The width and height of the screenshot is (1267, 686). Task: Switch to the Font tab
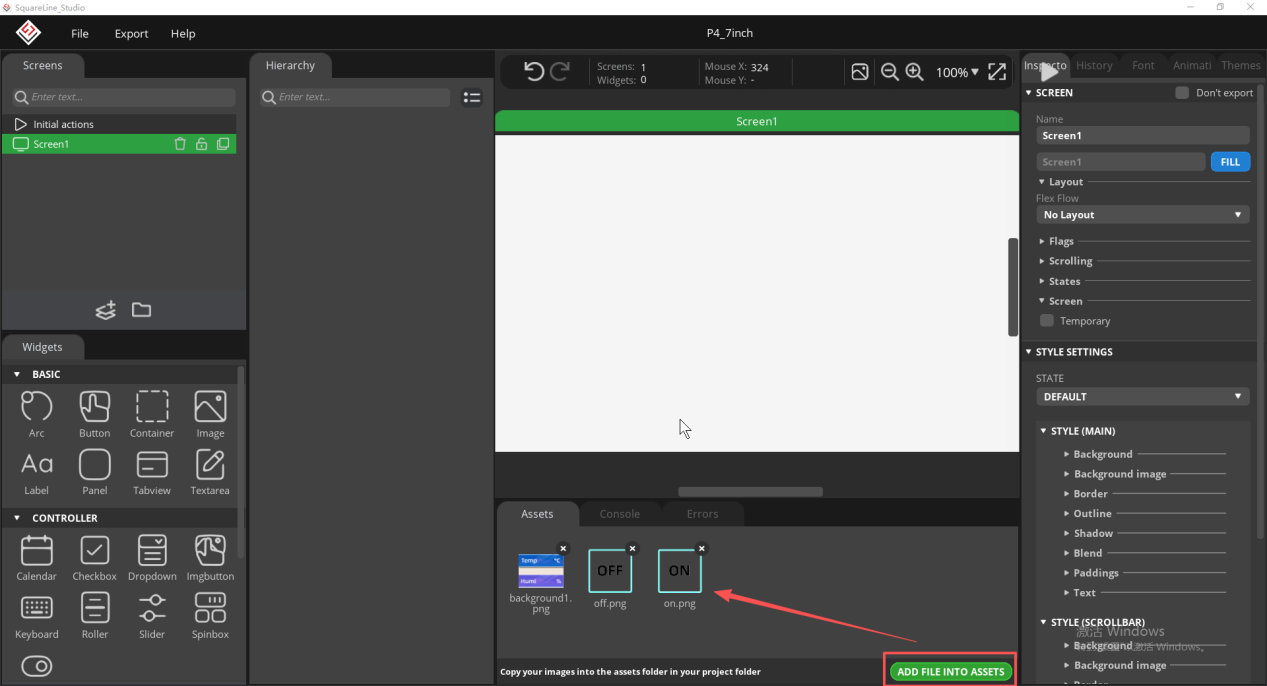1143,65
